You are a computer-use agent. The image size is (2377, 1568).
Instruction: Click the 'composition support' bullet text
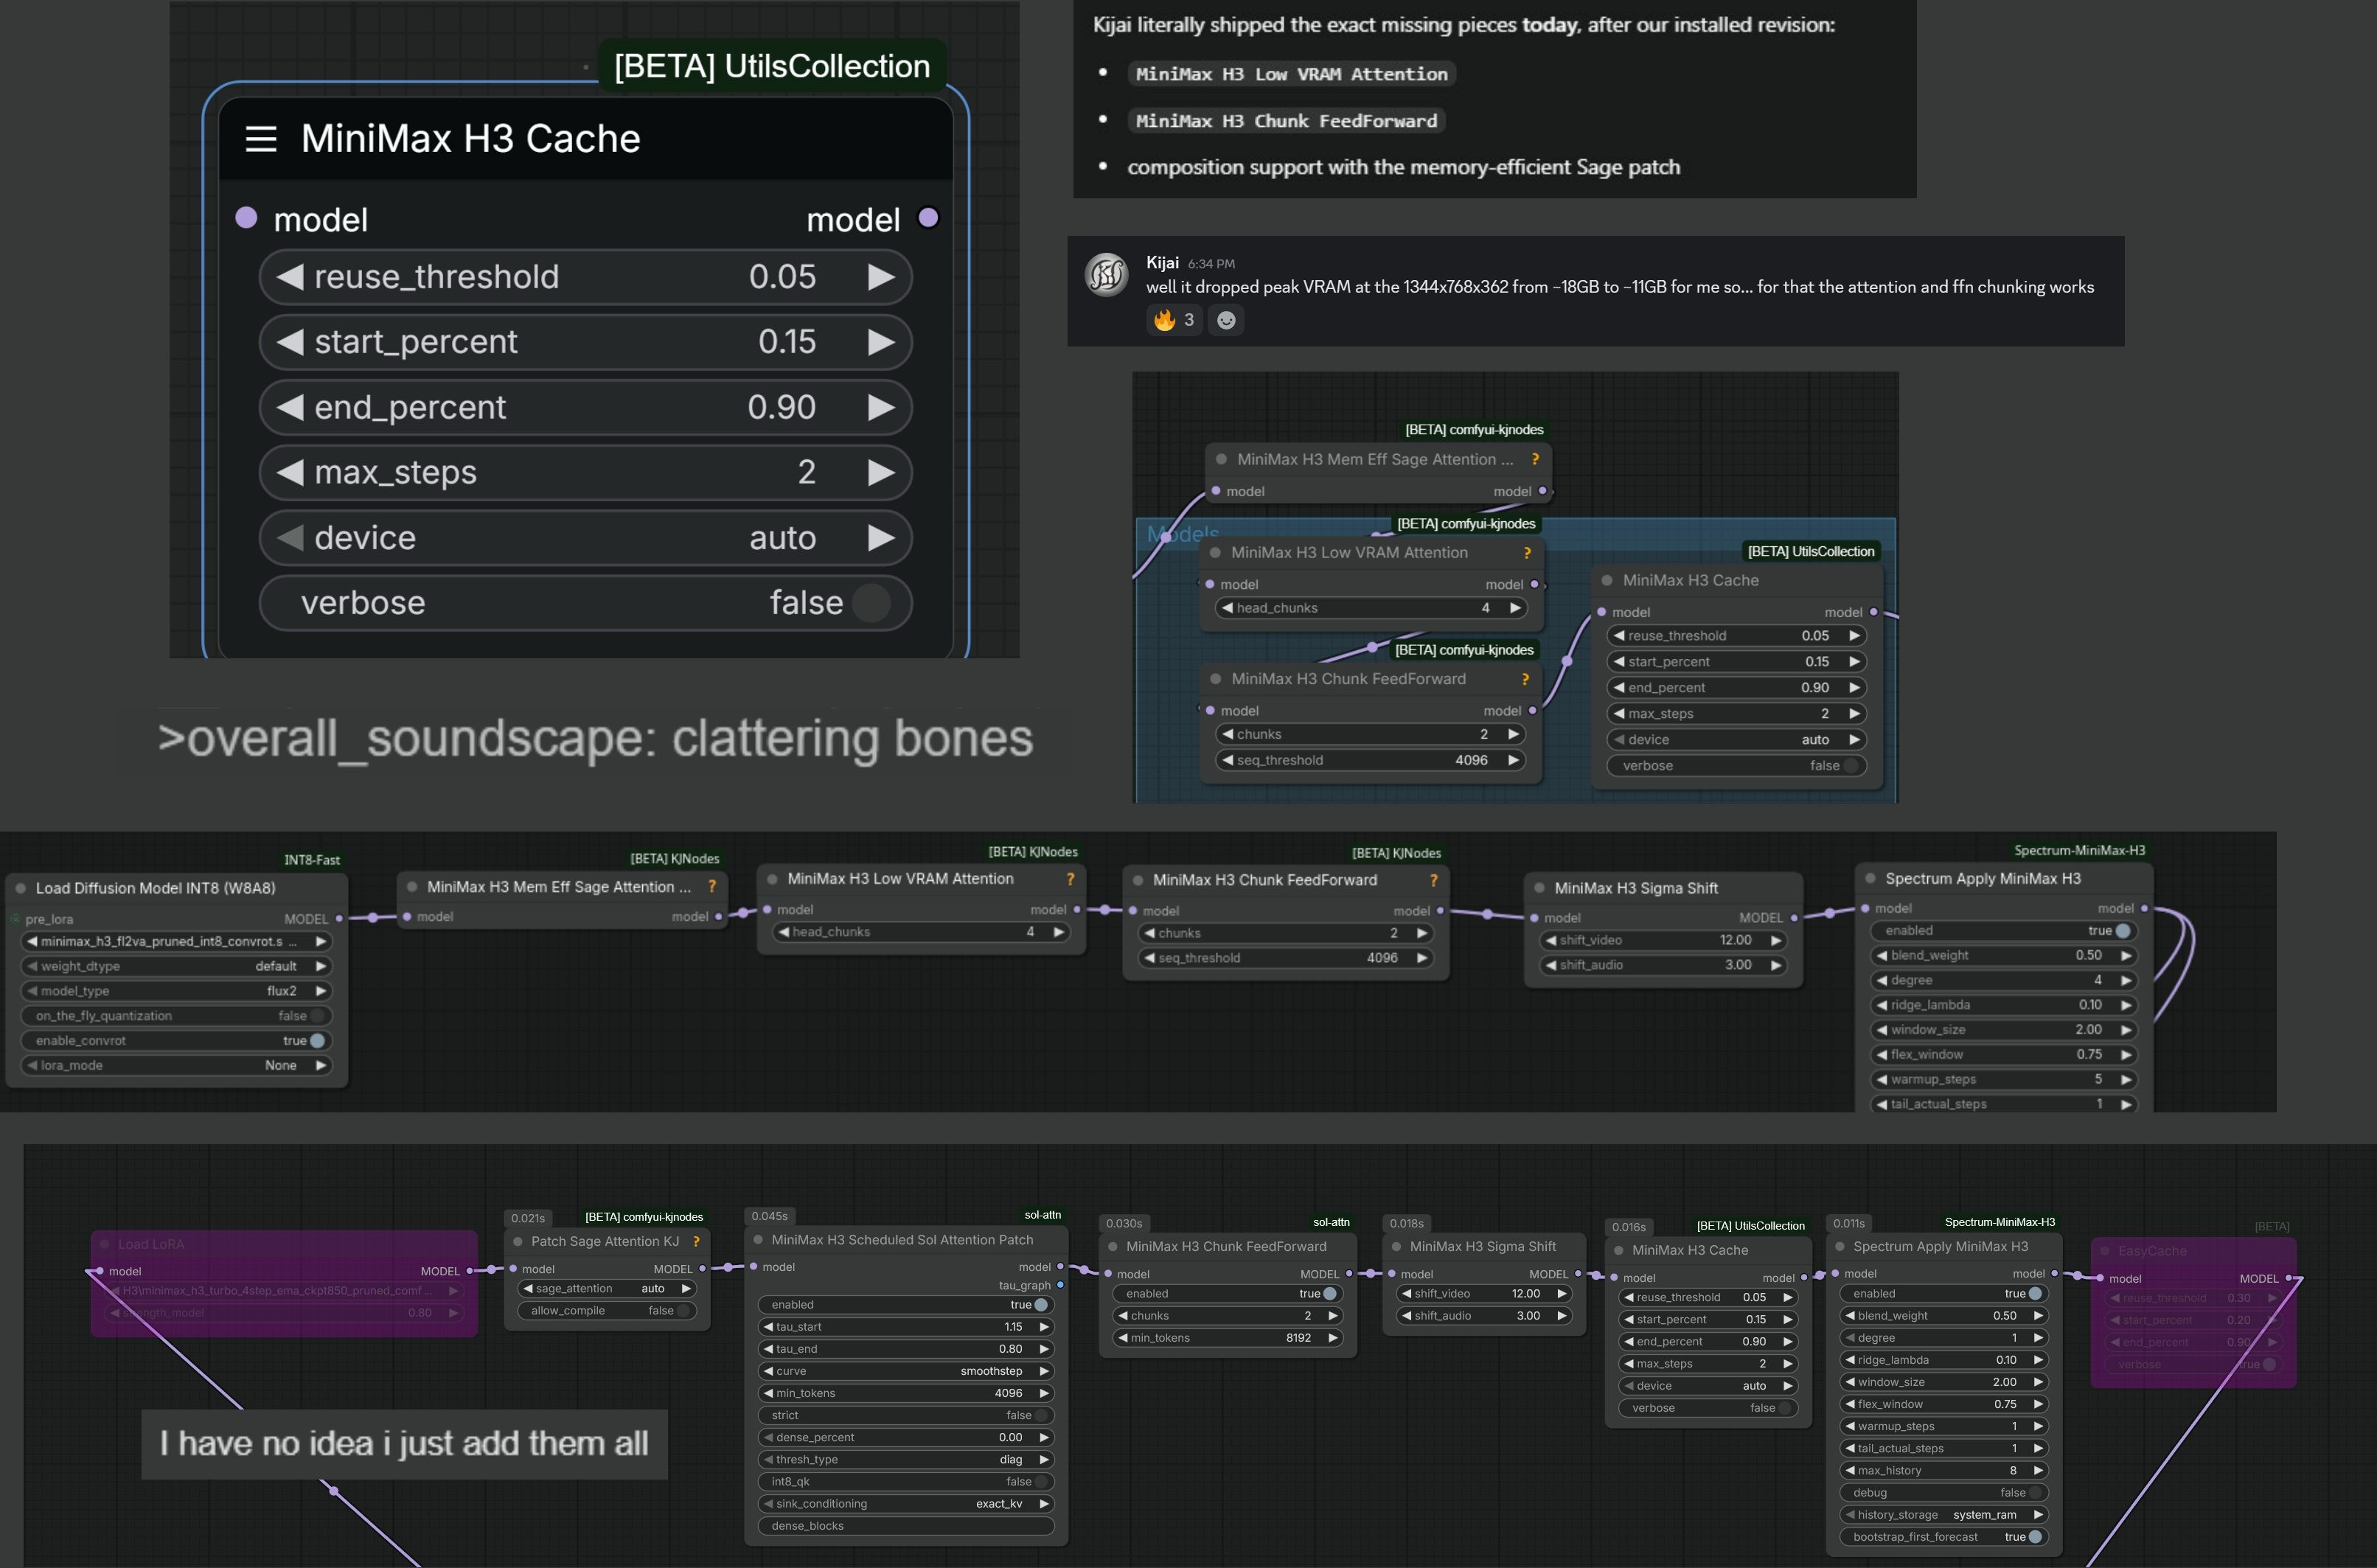1403,167
